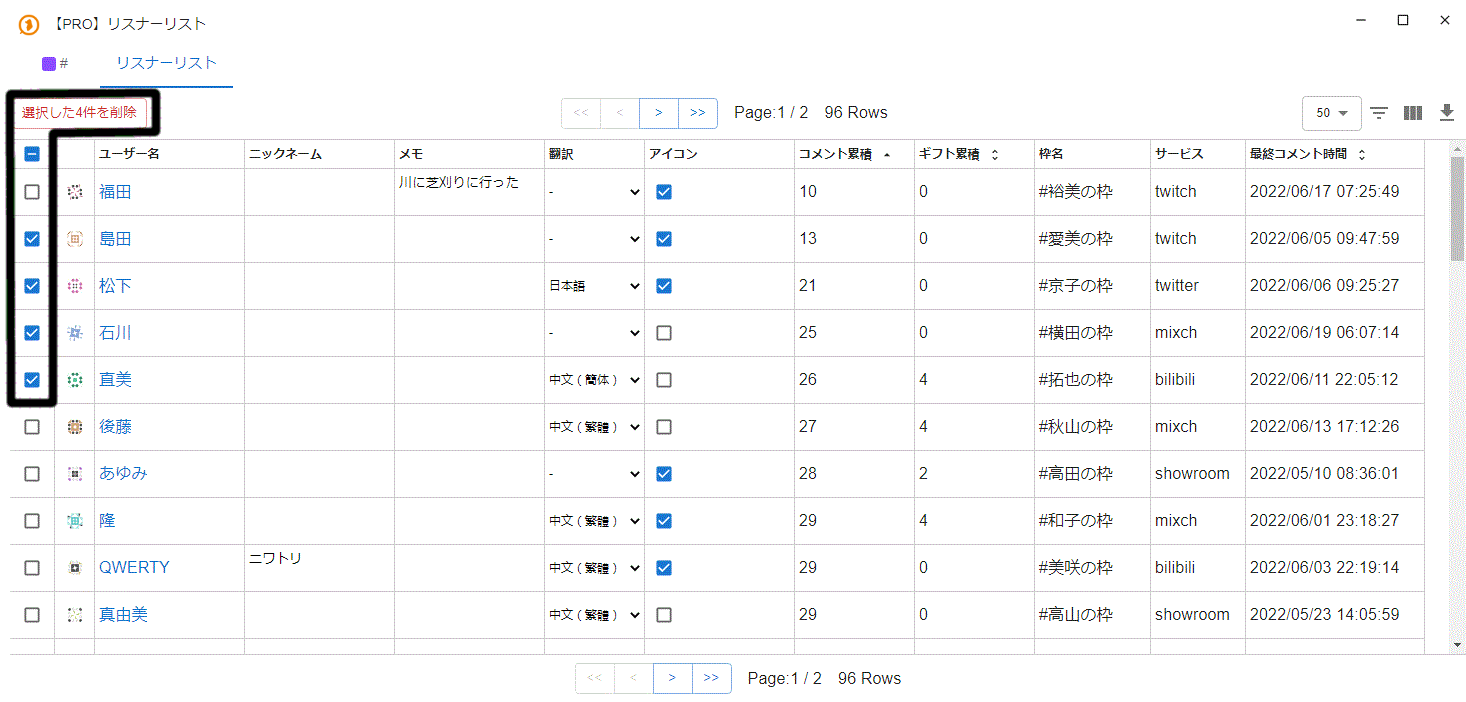Click the download export icon
Image resolution: width=1466 pixels, height=702 pixels.
coord(1446,113)
